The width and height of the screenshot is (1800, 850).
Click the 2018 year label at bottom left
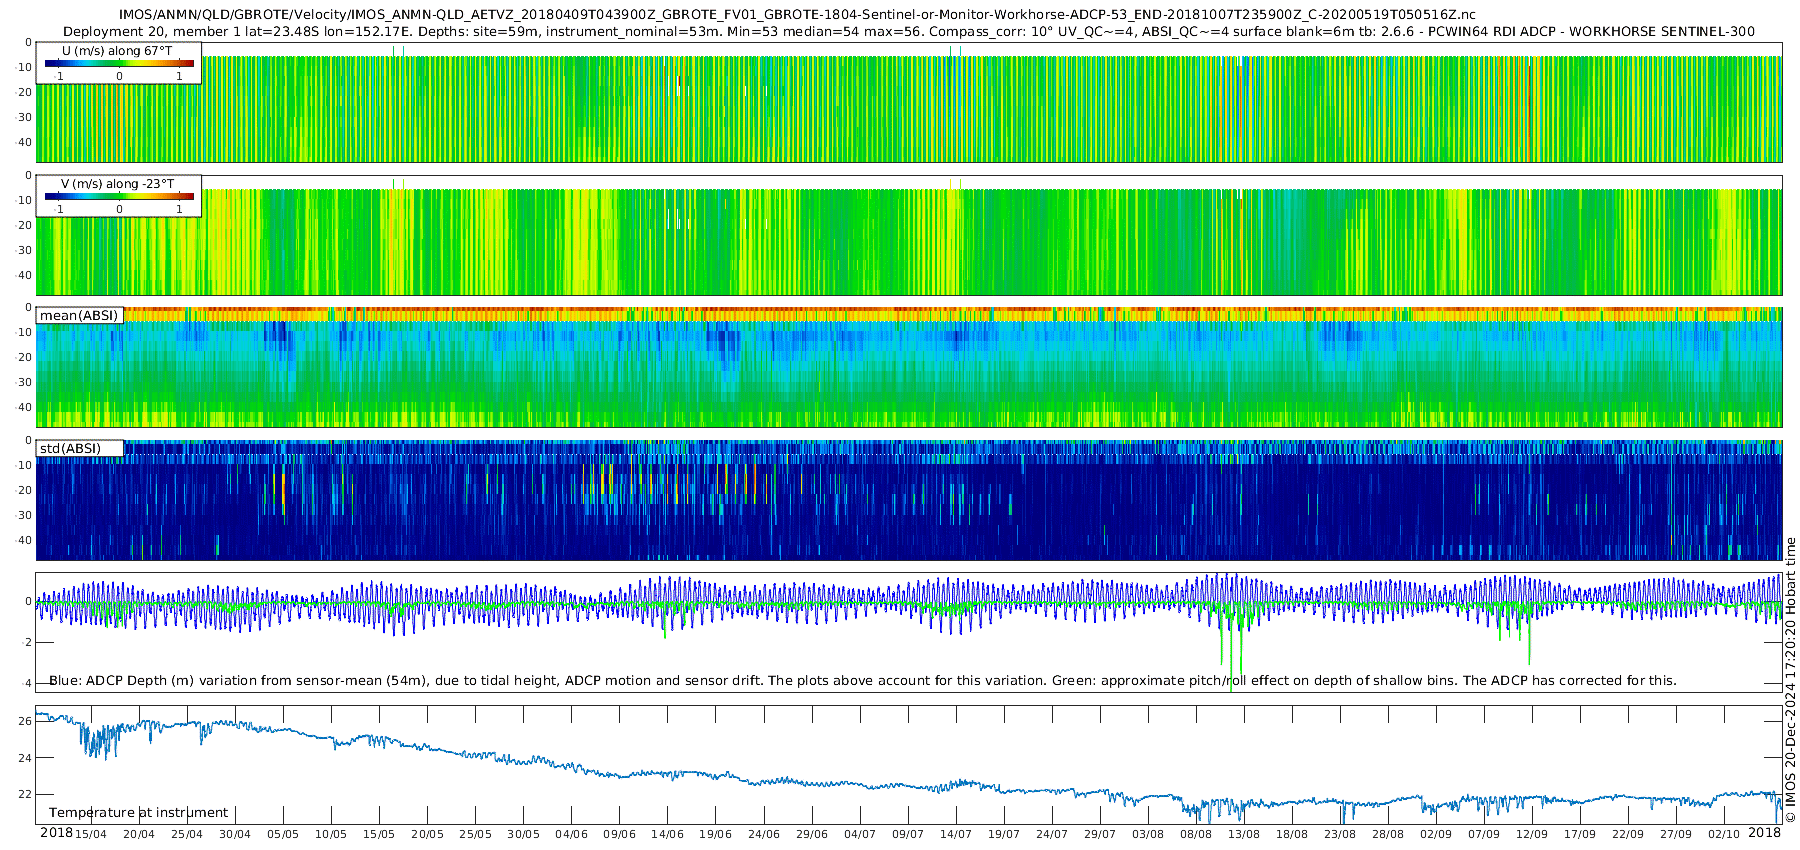[56, 833]
